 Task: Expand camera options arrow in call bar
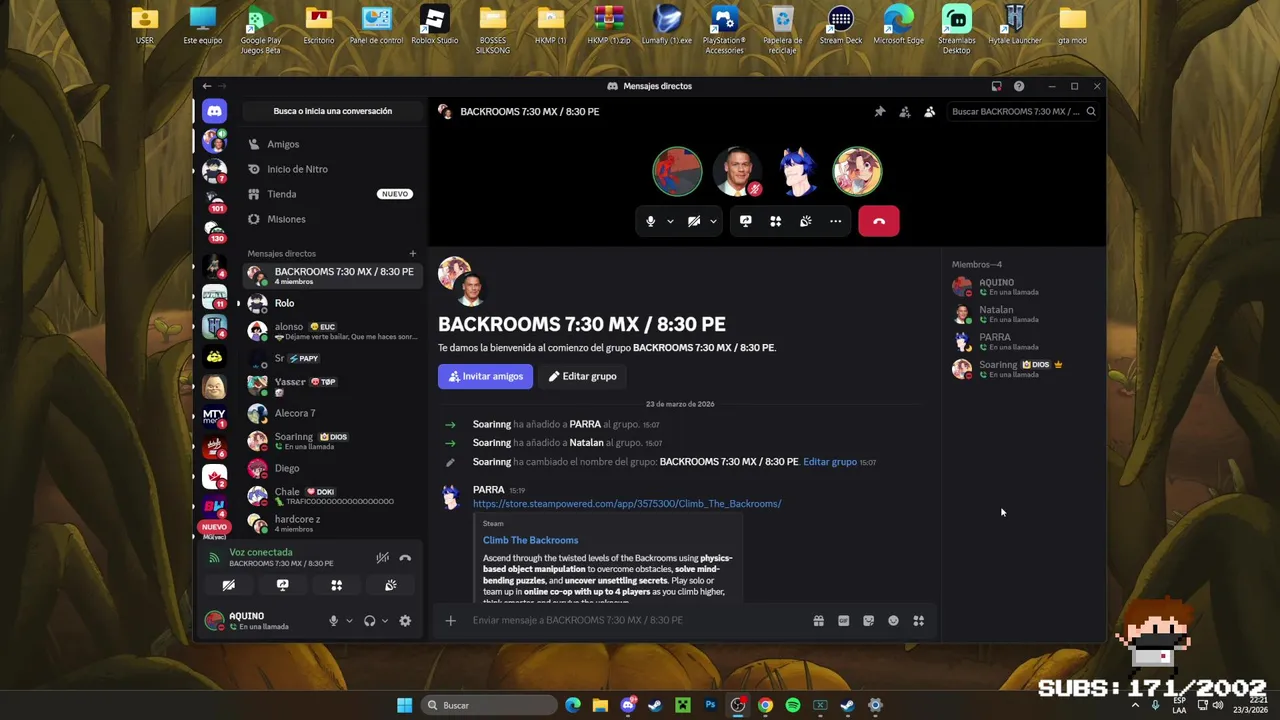pos(713,221)
